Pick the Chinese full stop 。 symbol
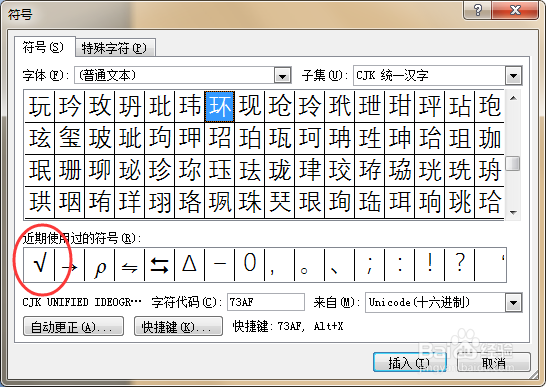 pos(309,265)
